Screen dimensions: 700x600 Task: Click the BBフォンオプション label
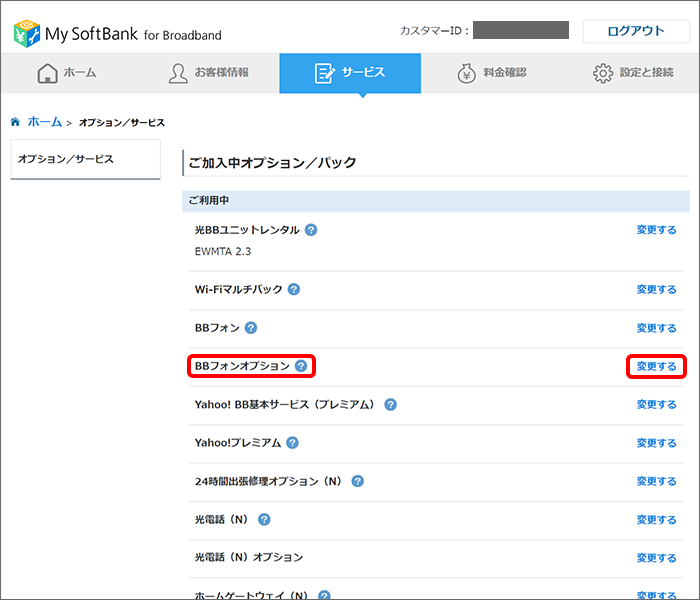point(242,366)
